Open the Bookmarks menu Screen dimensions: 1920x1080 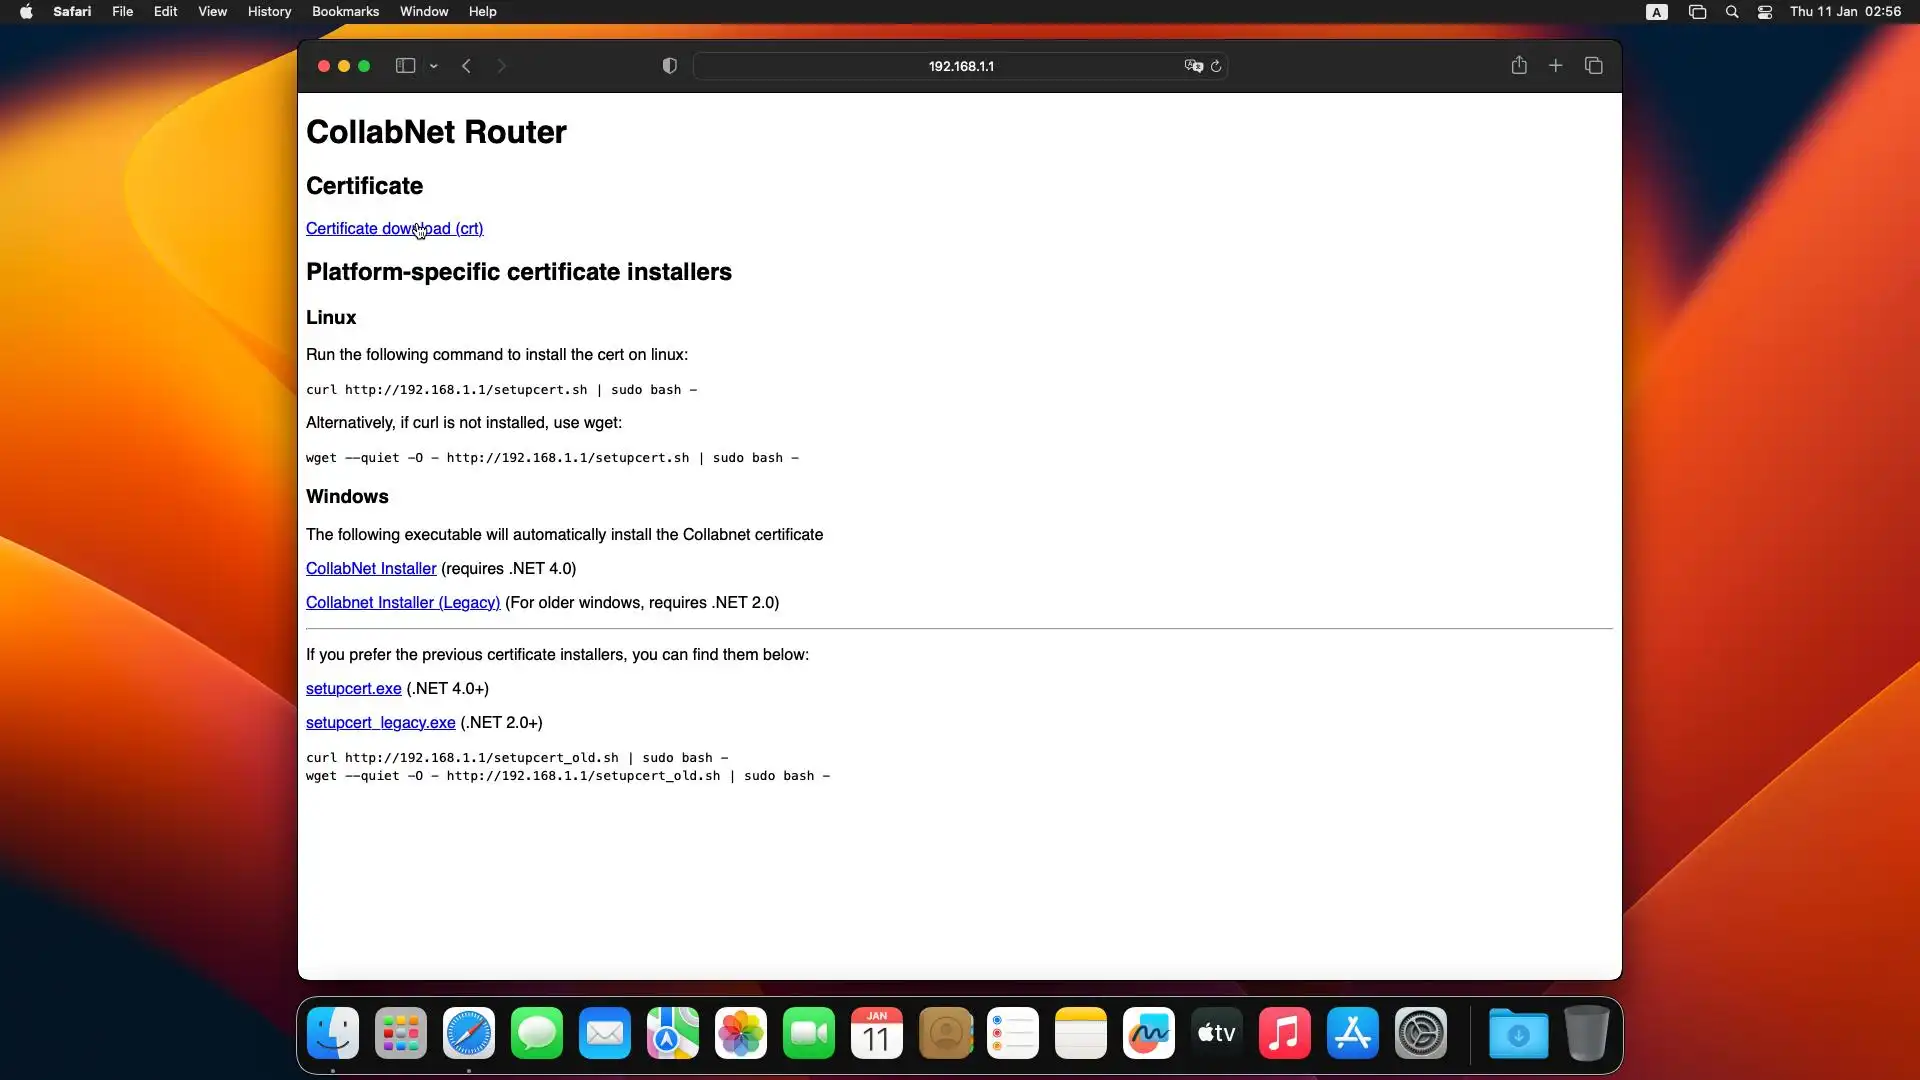(x=345, y=12)
